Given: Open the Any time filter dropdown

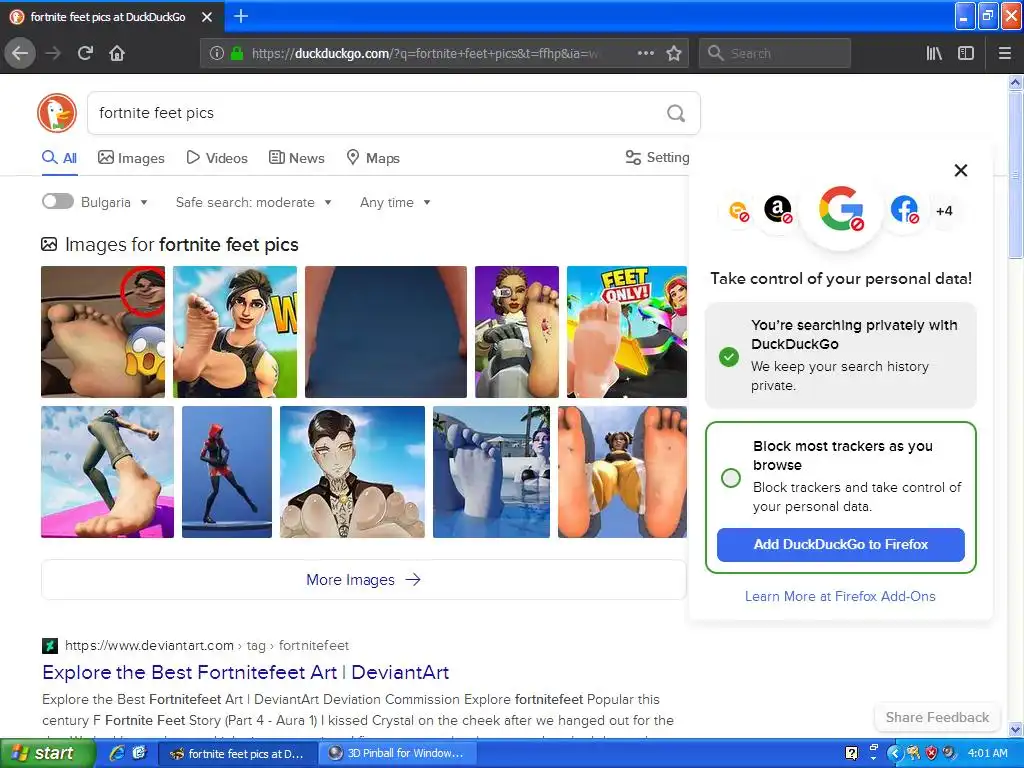Looking at the screenshot, I should (x=395, y=202).
